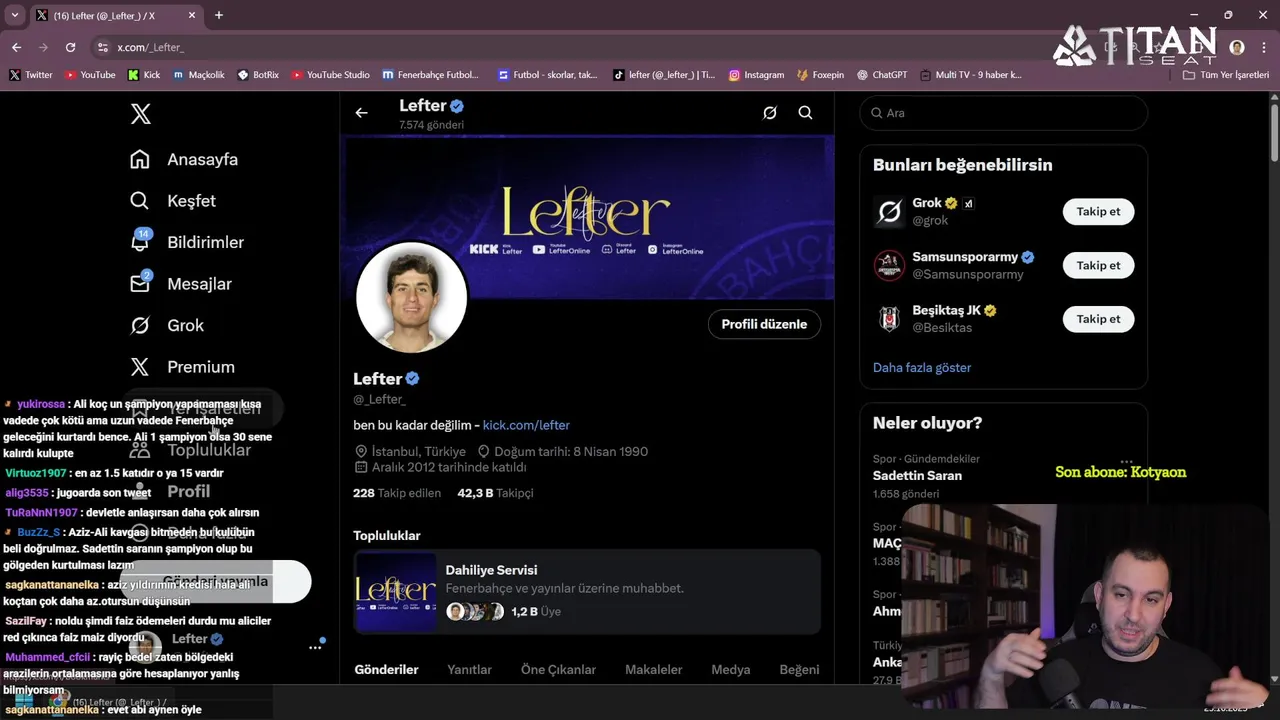This screenshot has height=720, width=1280.
Task: Click the site information icon in address bar
Action: 102,47
